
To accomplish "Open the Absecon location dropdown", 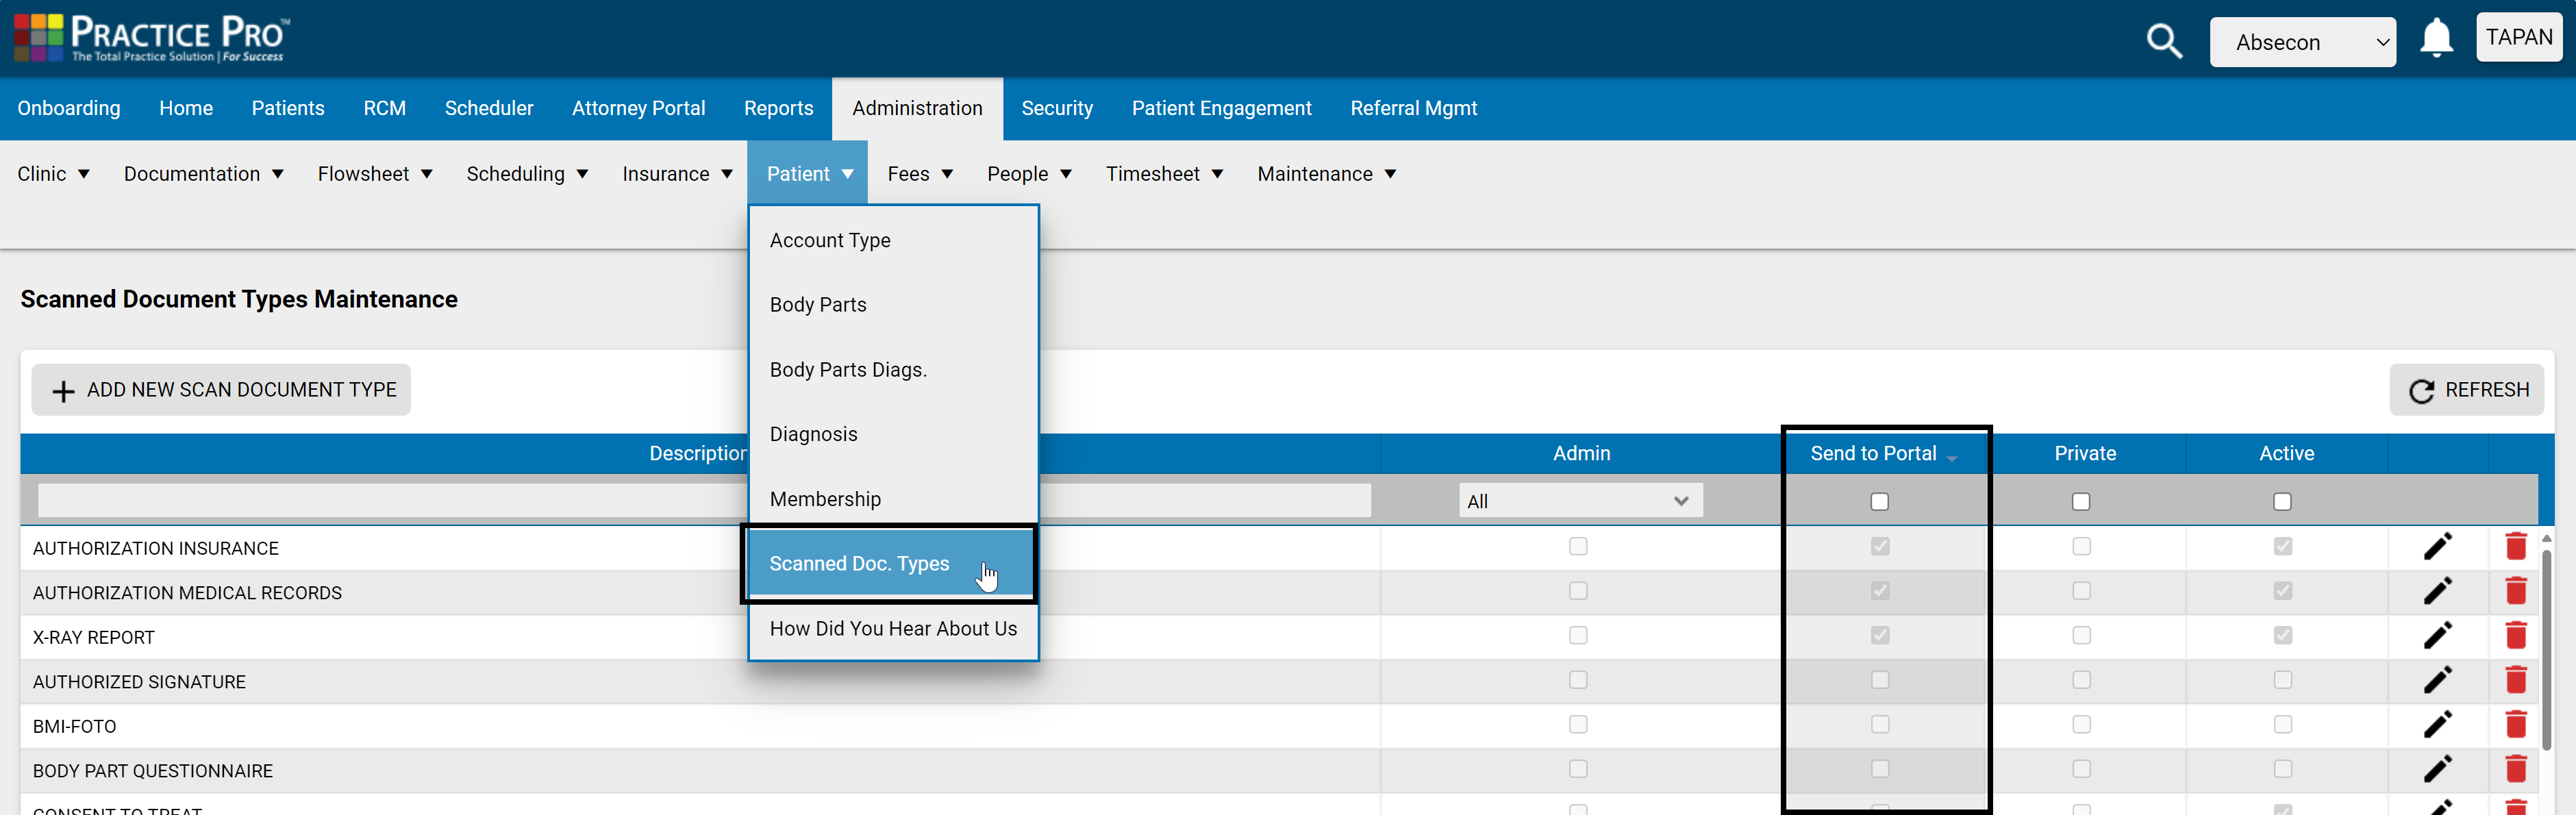I will pos(2303,42).
